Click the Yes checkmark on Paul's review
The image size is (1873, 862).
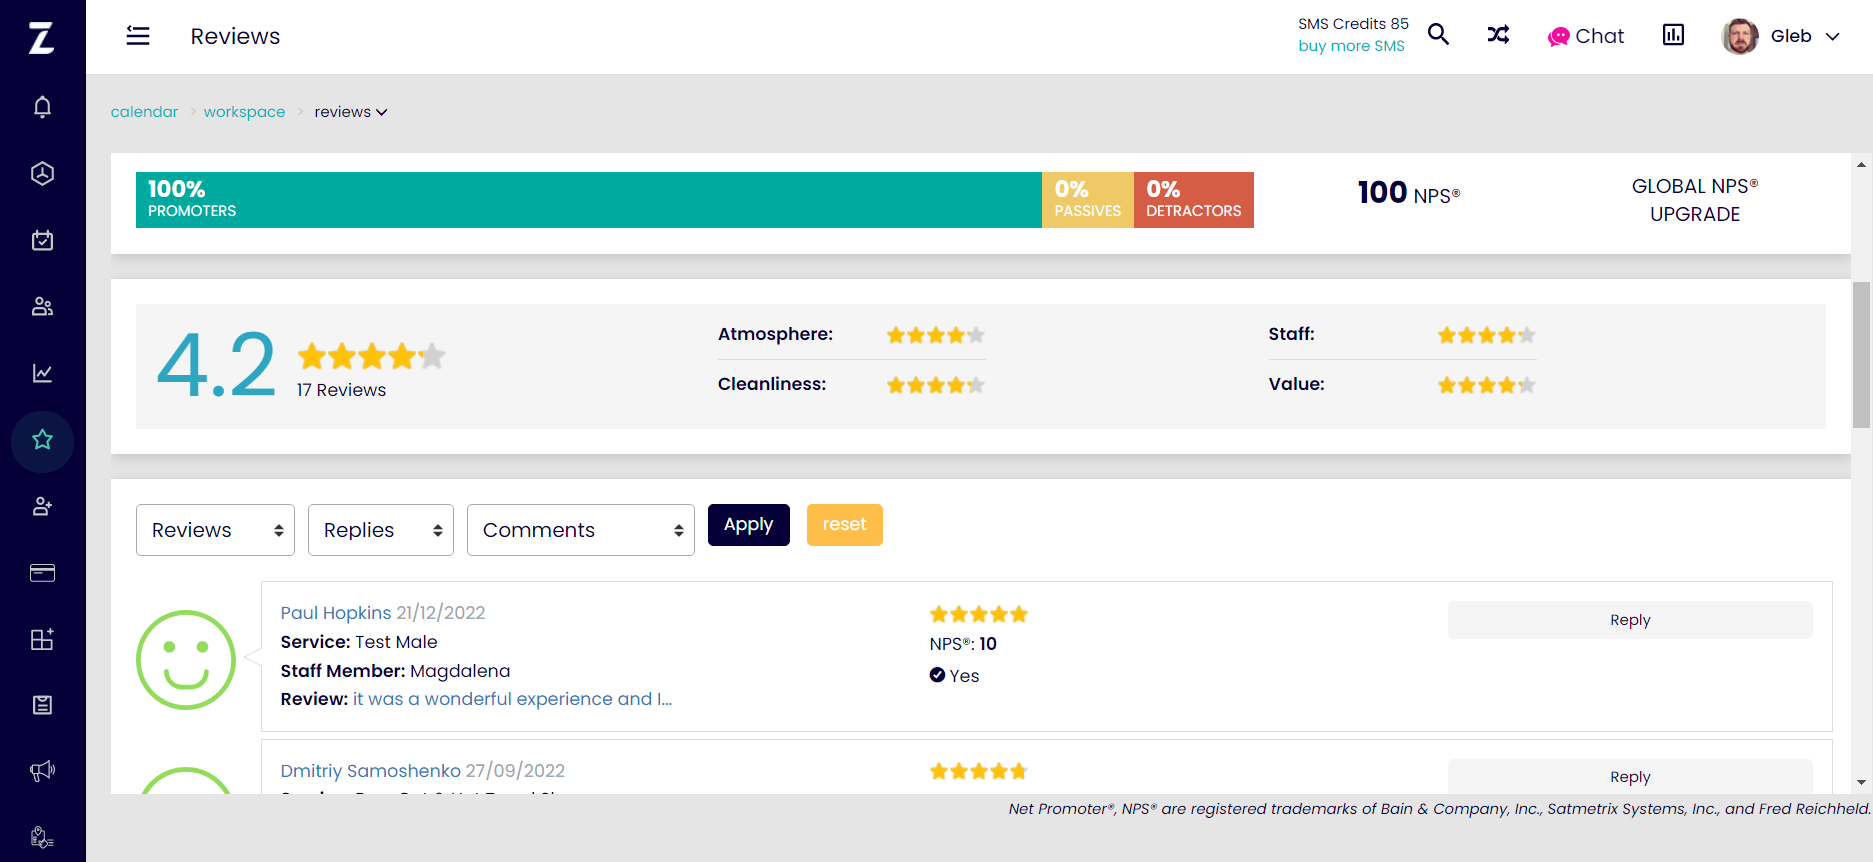pos(937,675)
